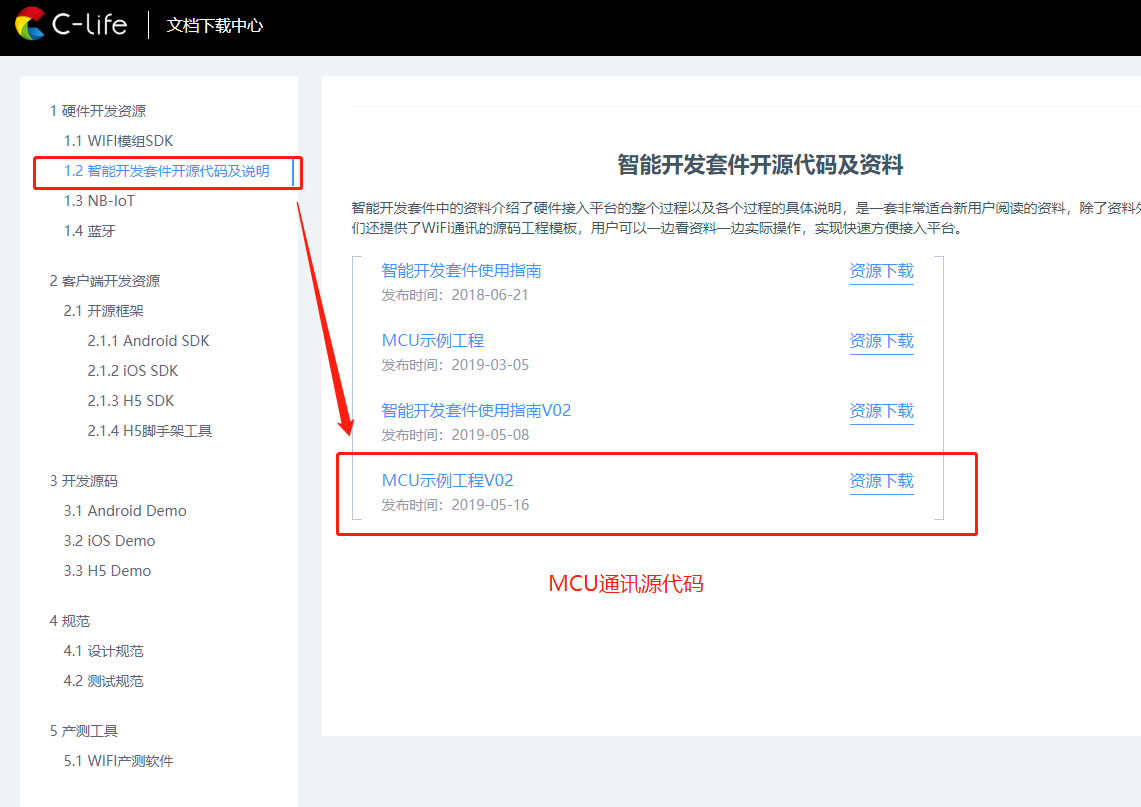Image resolution: width=1141 pixels, height=807 pixels.
Task: Open section 1.1 WIFI模组SDK
Action: pos(118,140)
